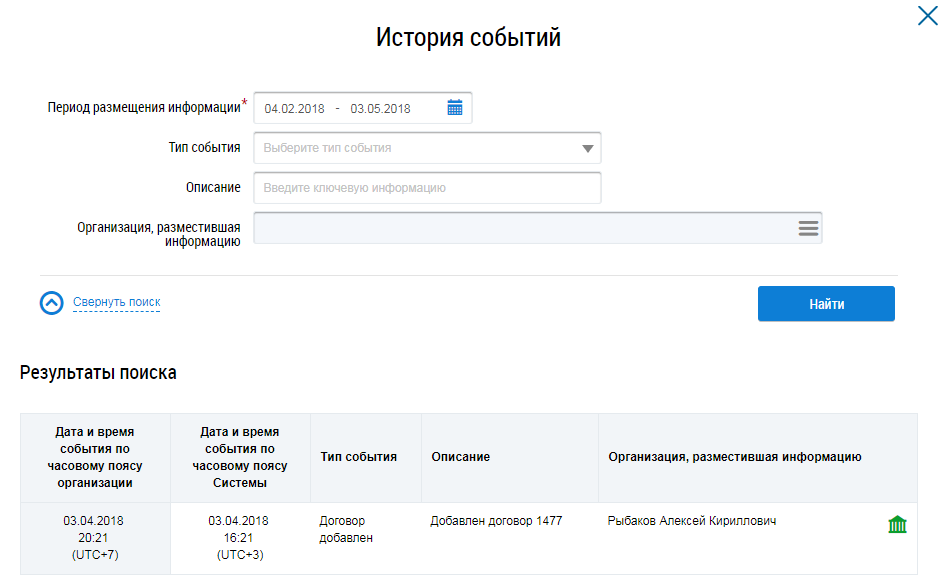Close the История событий dialog
The height and width of the screenshot is (587, 944).
click(927, 16)
